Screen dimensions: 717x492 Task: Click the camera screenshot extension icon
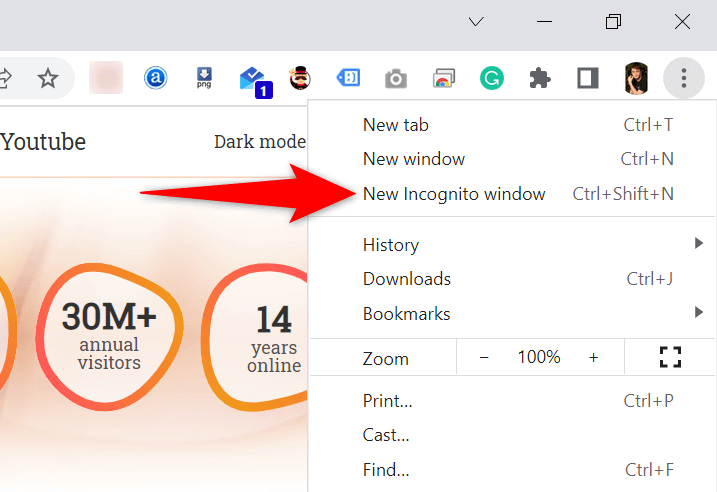(396, 79)
